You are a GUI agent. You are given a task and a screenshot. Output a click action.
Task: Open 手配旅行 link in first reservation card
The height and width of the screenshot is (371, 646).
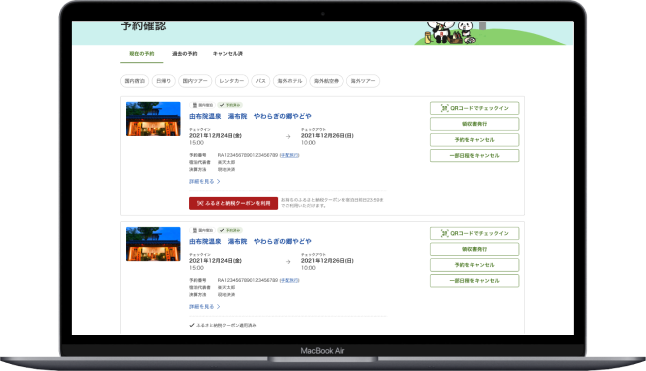pyautogui.click(x=290, y=155)
